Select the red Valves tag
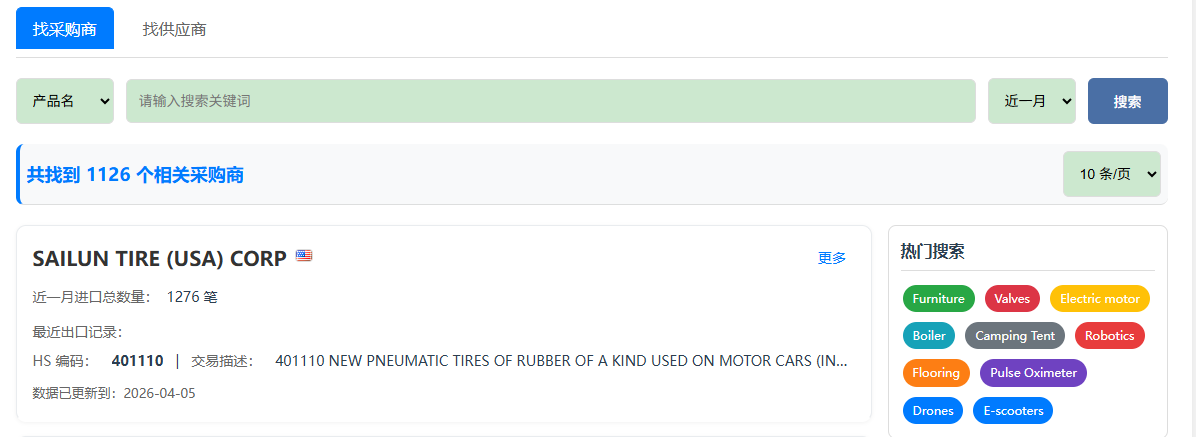The height and width of the screenshot is (437, 1196). [x=1012, y=299]
